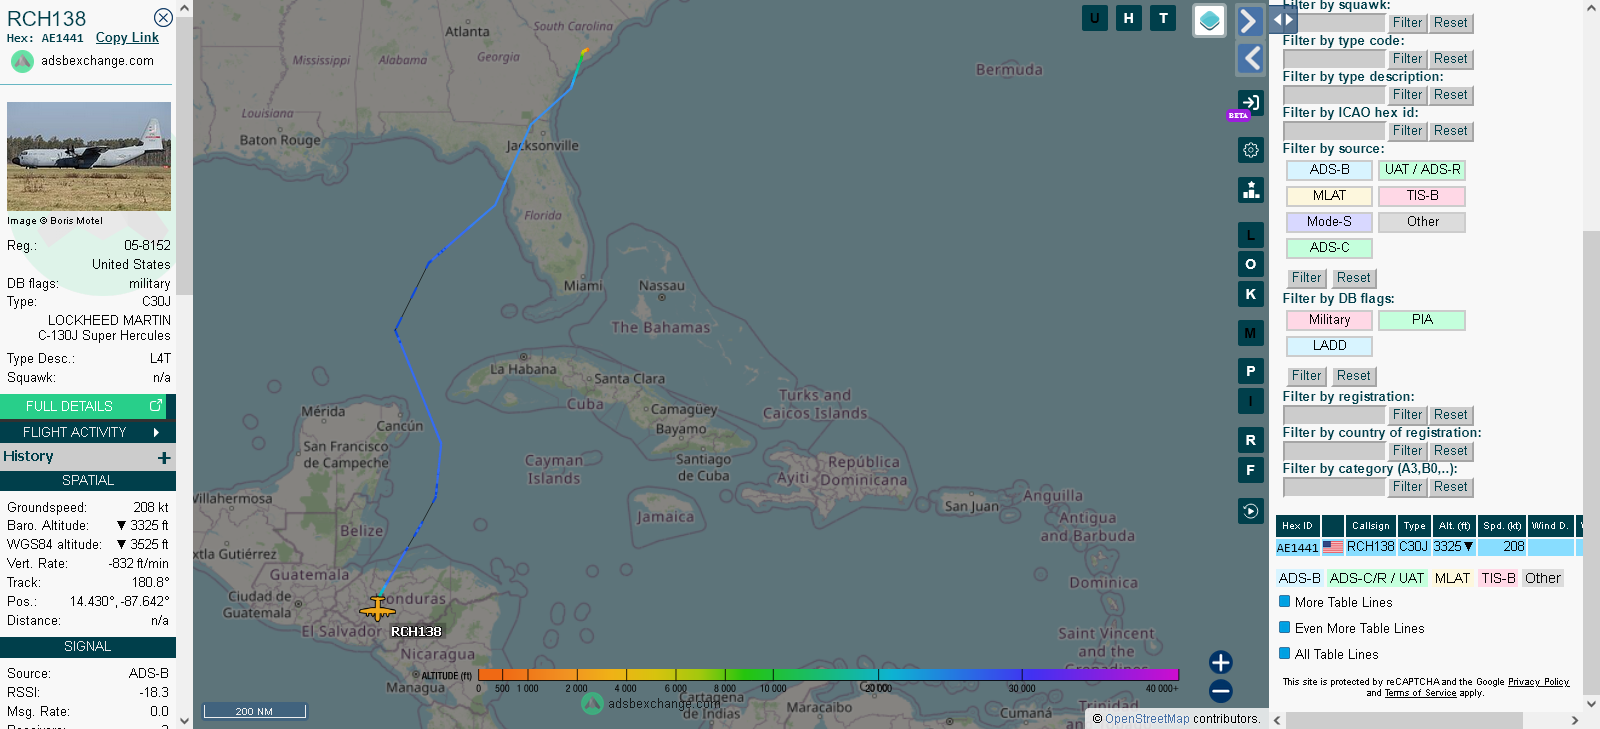
Task: Toggle MLAT source filter
Action: pos(1329,196)
